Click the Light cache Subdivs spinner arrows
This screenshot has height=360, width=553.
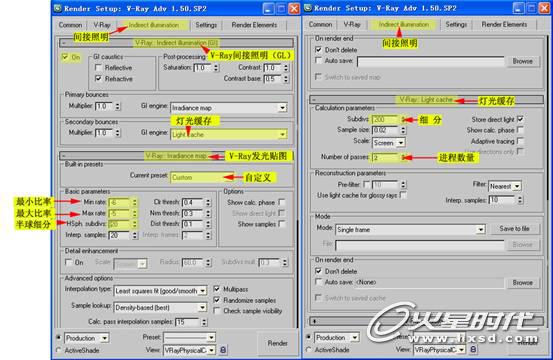point(403,120)
